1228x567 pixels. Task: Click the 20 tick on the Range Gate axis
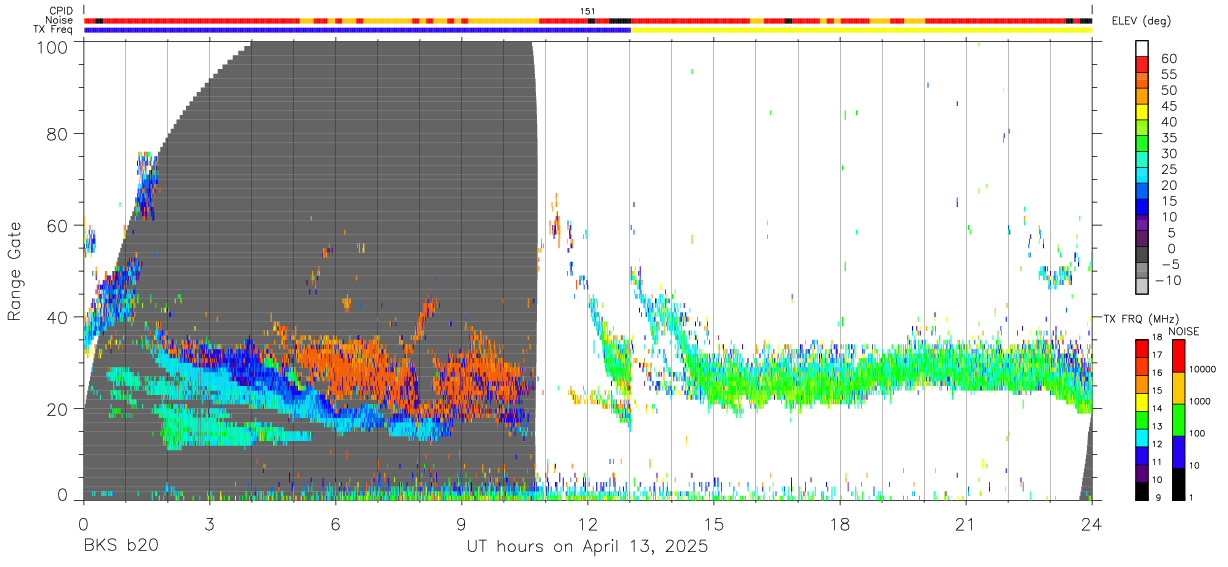(x=59, y=409)
